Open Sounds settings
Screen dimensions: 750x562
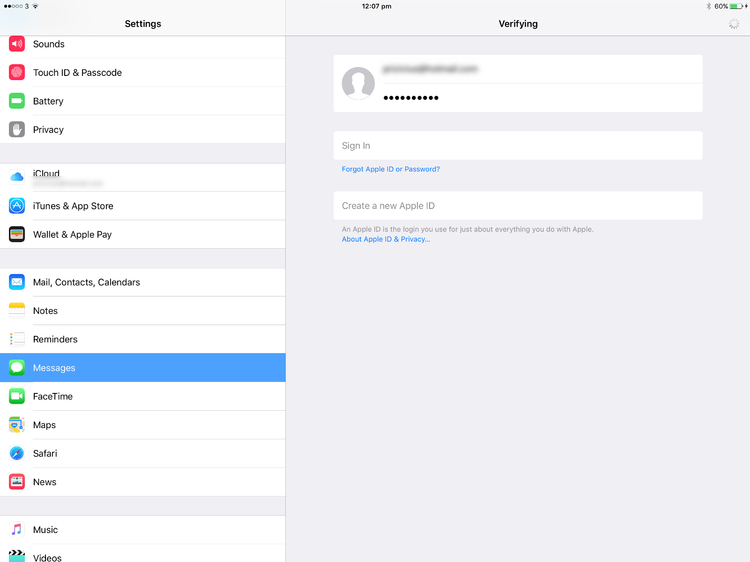click(143, 44)
